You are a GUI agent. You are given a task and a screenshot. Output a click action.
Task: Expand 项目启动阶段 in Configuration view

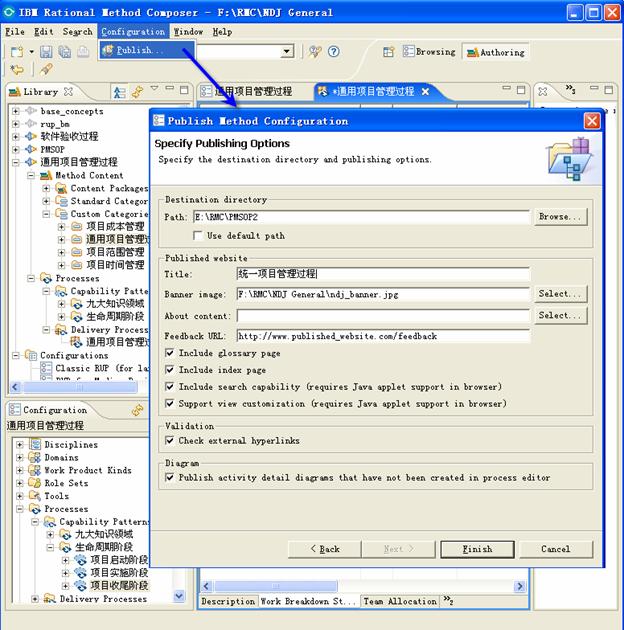click(x=65, y=560)
